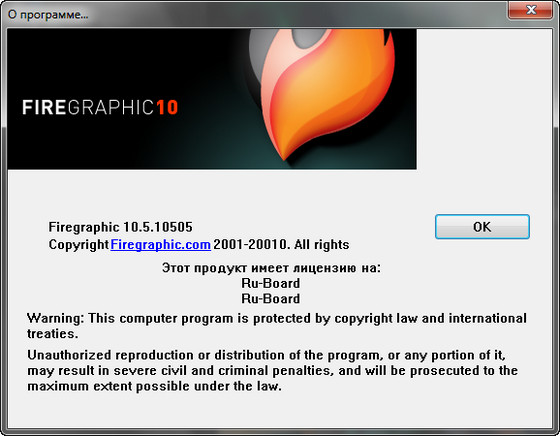Click the О программе... title bar text
Viewport: 560px width, 436px height.
[48, 15]
